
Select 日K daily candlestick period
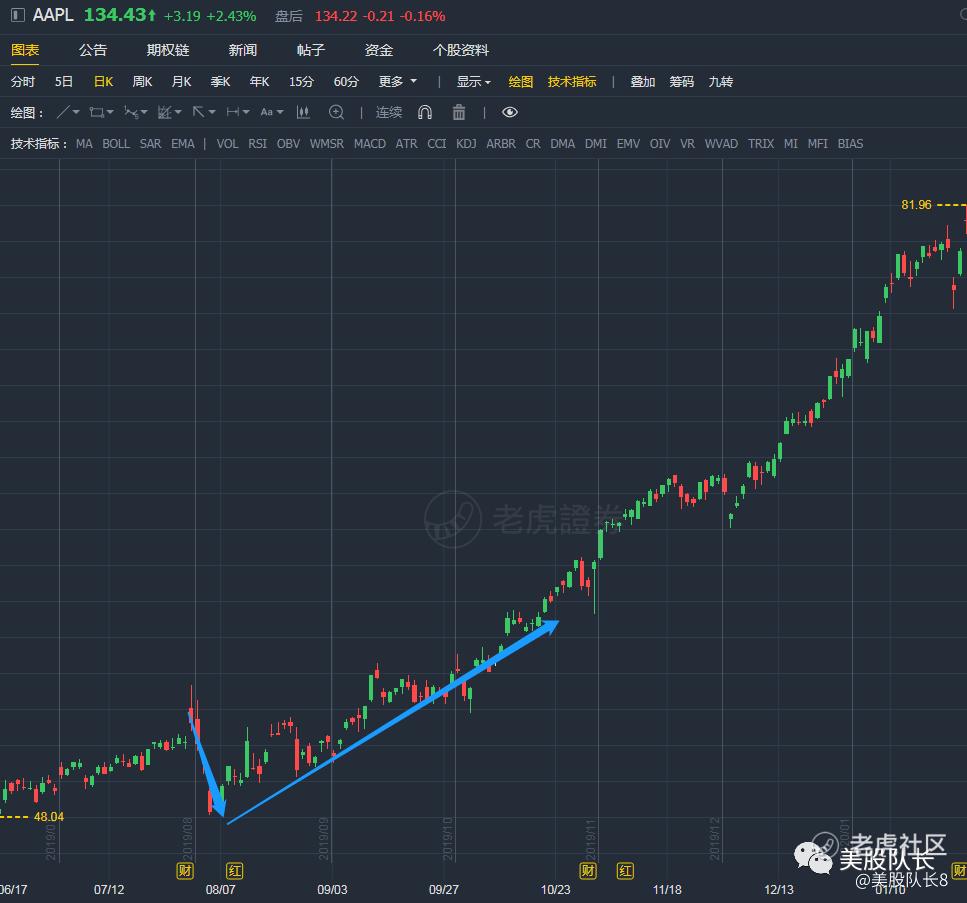(x=104, y=81)
